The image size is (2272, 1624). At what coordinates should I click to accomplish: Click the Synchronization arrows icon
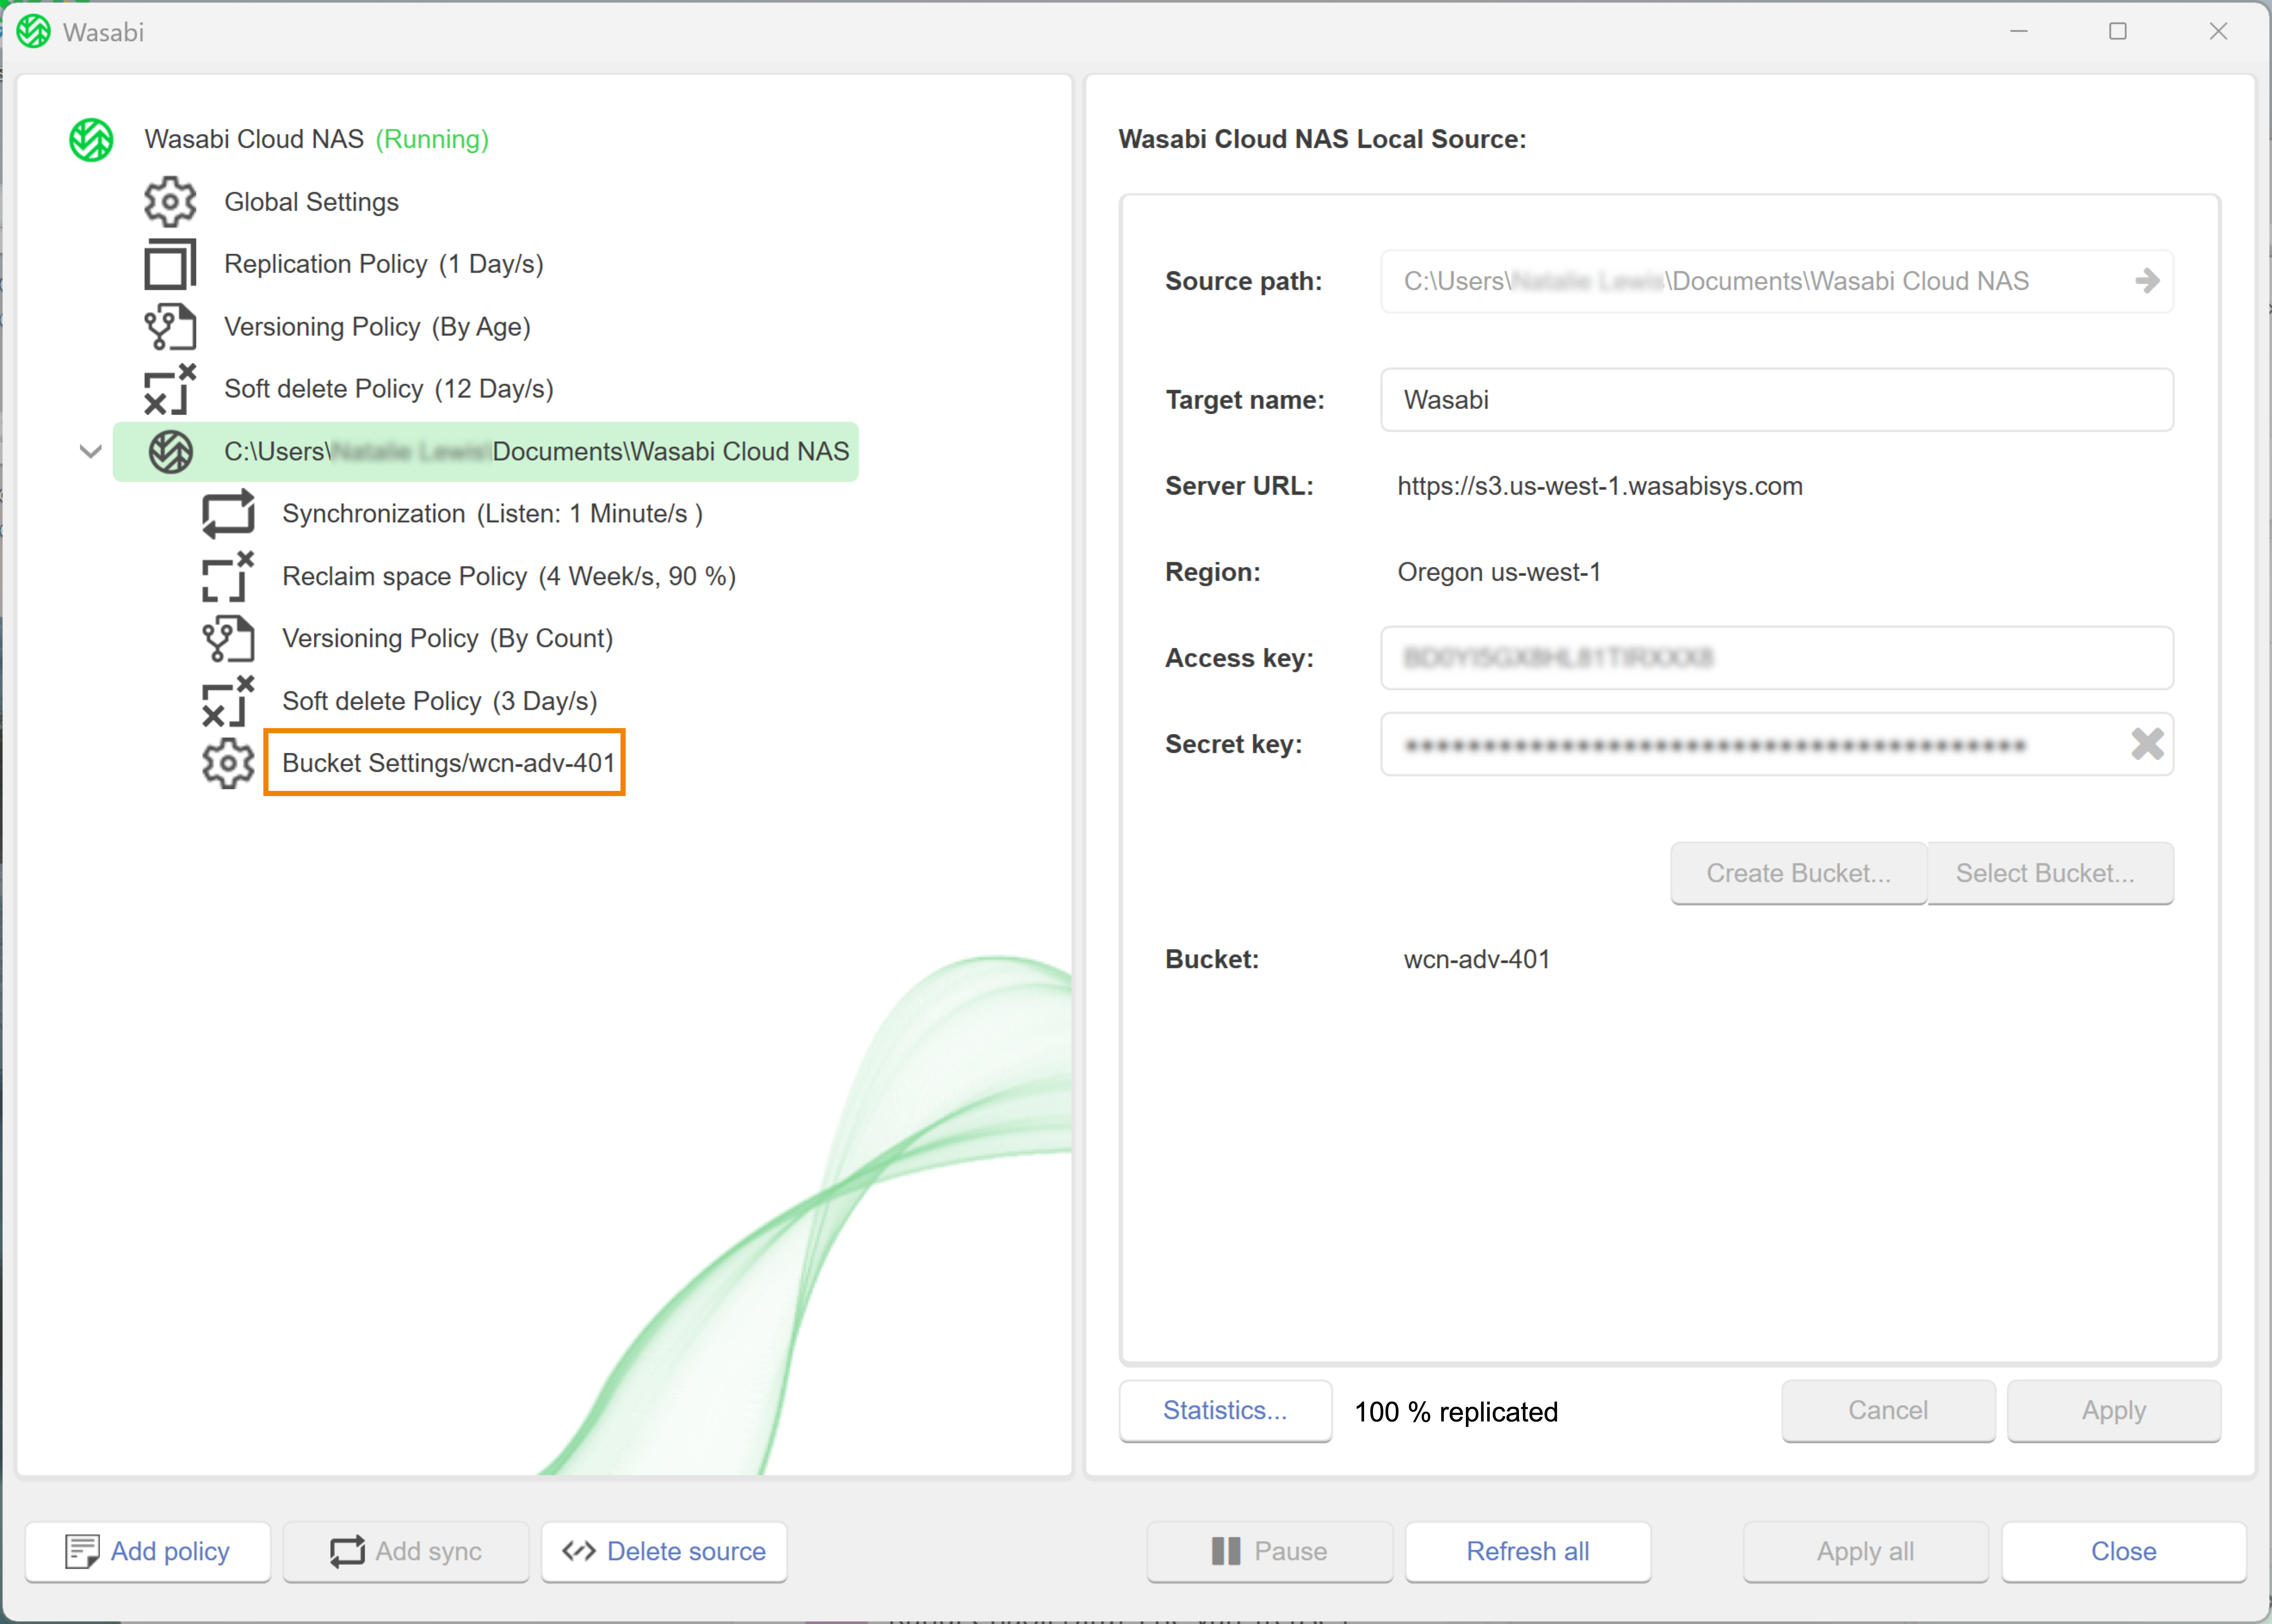click(228, 514)
